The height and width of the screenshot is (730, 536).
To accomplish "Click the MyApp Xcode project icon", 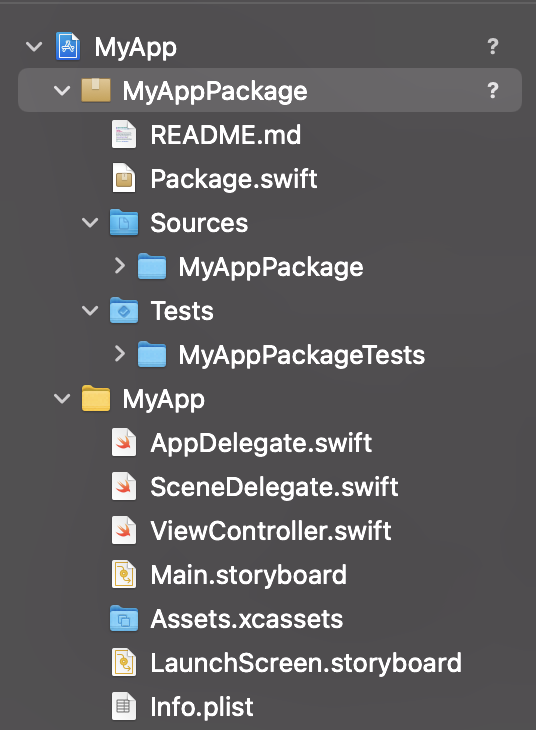I will pos(68,46).
